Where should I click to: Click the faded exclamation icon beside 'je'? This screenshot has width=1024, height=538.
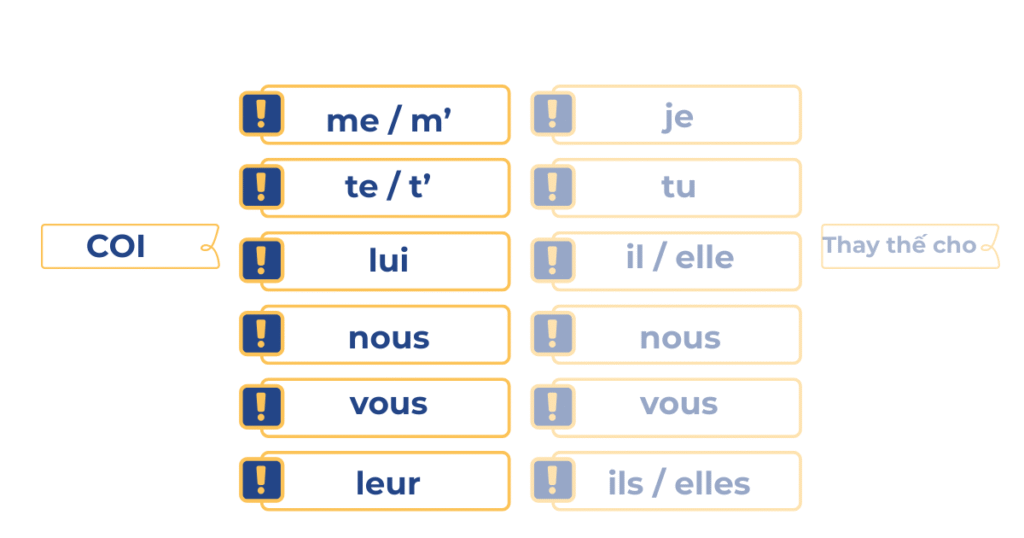[x=553, y=114]
